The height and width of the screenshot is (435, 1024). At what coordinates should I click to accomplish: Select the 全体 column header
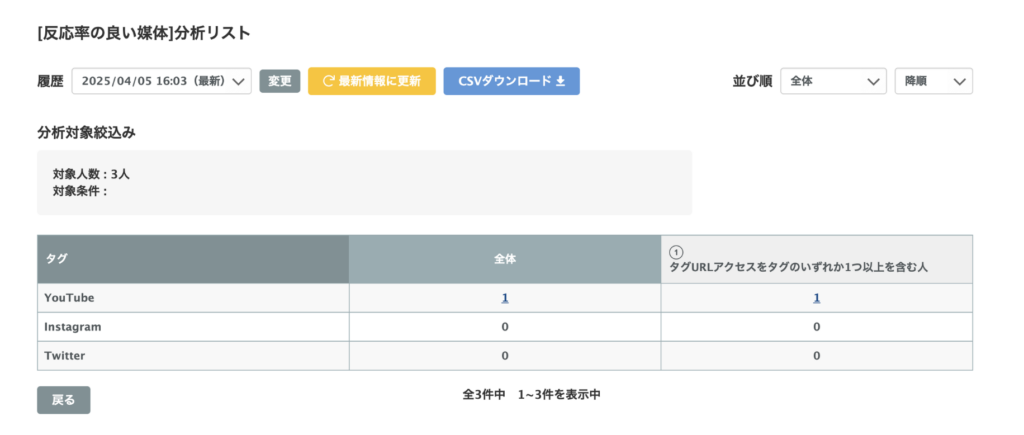(x=505, y=259)
